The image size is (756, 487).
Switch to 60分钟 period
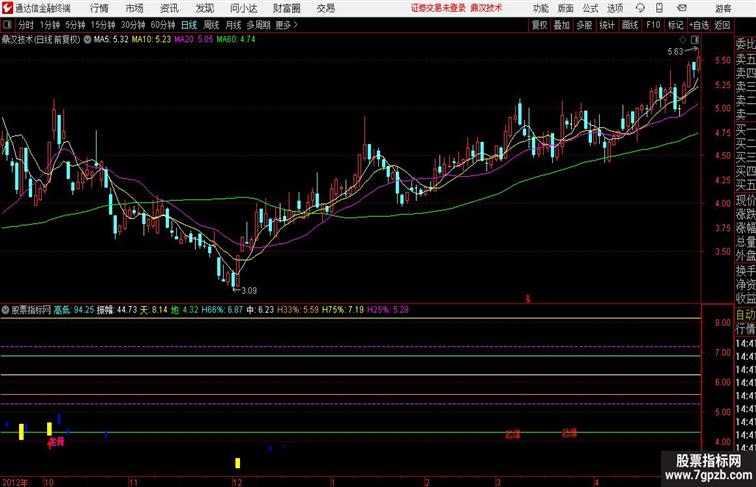pyautogui.click(x=163, y=25)
